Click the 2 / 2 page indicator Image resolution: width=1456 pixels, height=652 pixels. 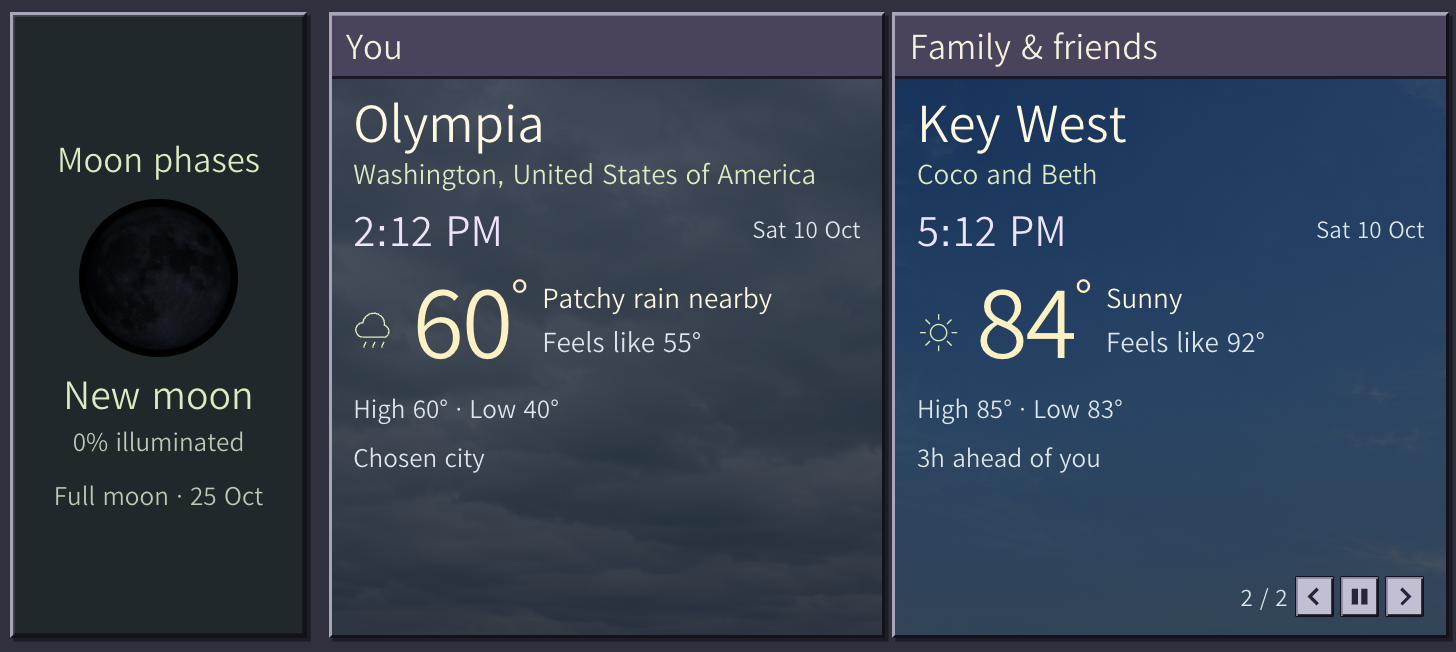pyautogui.click(x=1264, y=598)
